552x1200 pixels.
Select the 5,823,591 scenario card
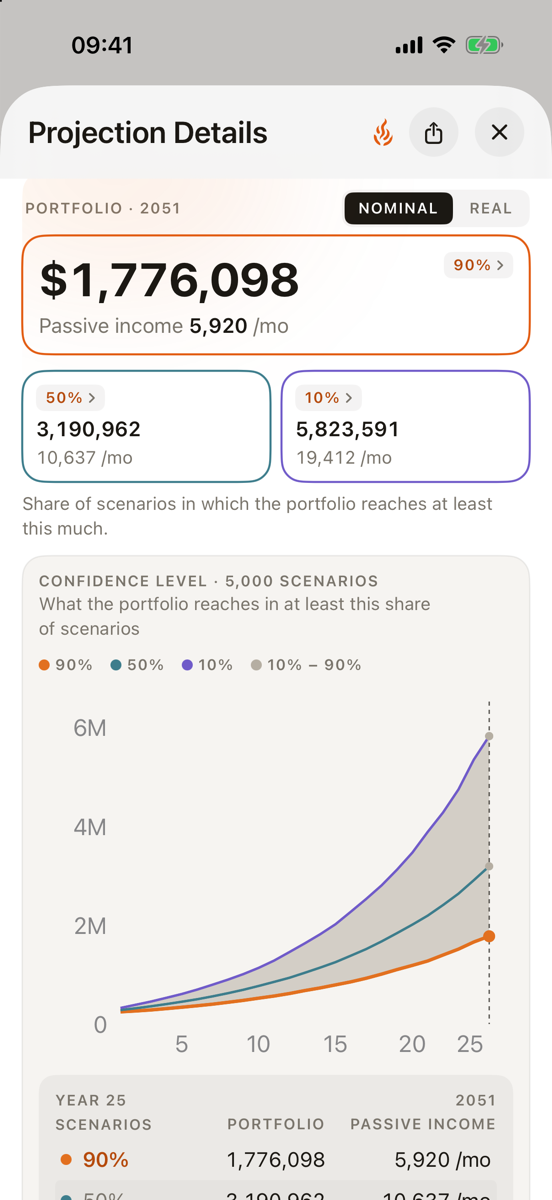click(405, 426)
